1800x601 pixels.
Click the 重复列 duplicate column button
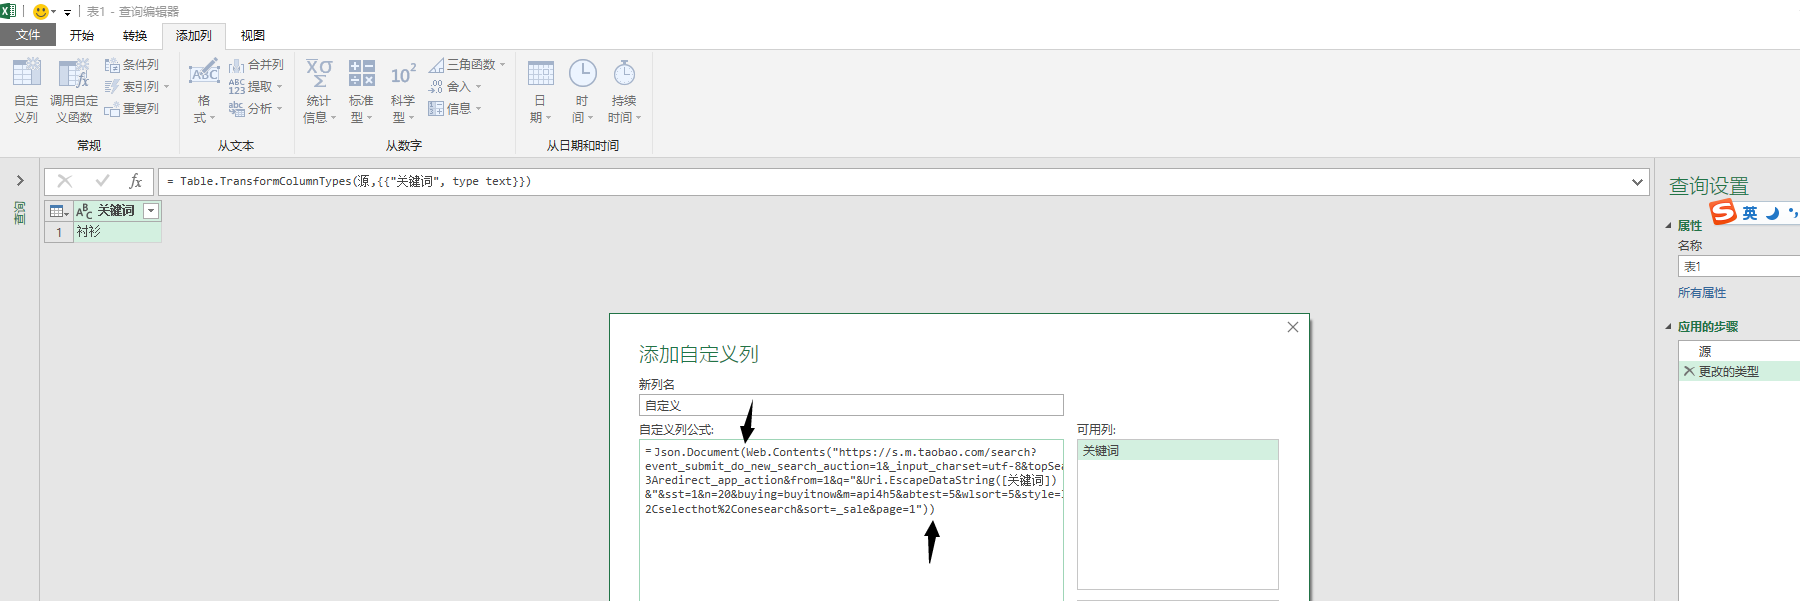pos(132,109)
